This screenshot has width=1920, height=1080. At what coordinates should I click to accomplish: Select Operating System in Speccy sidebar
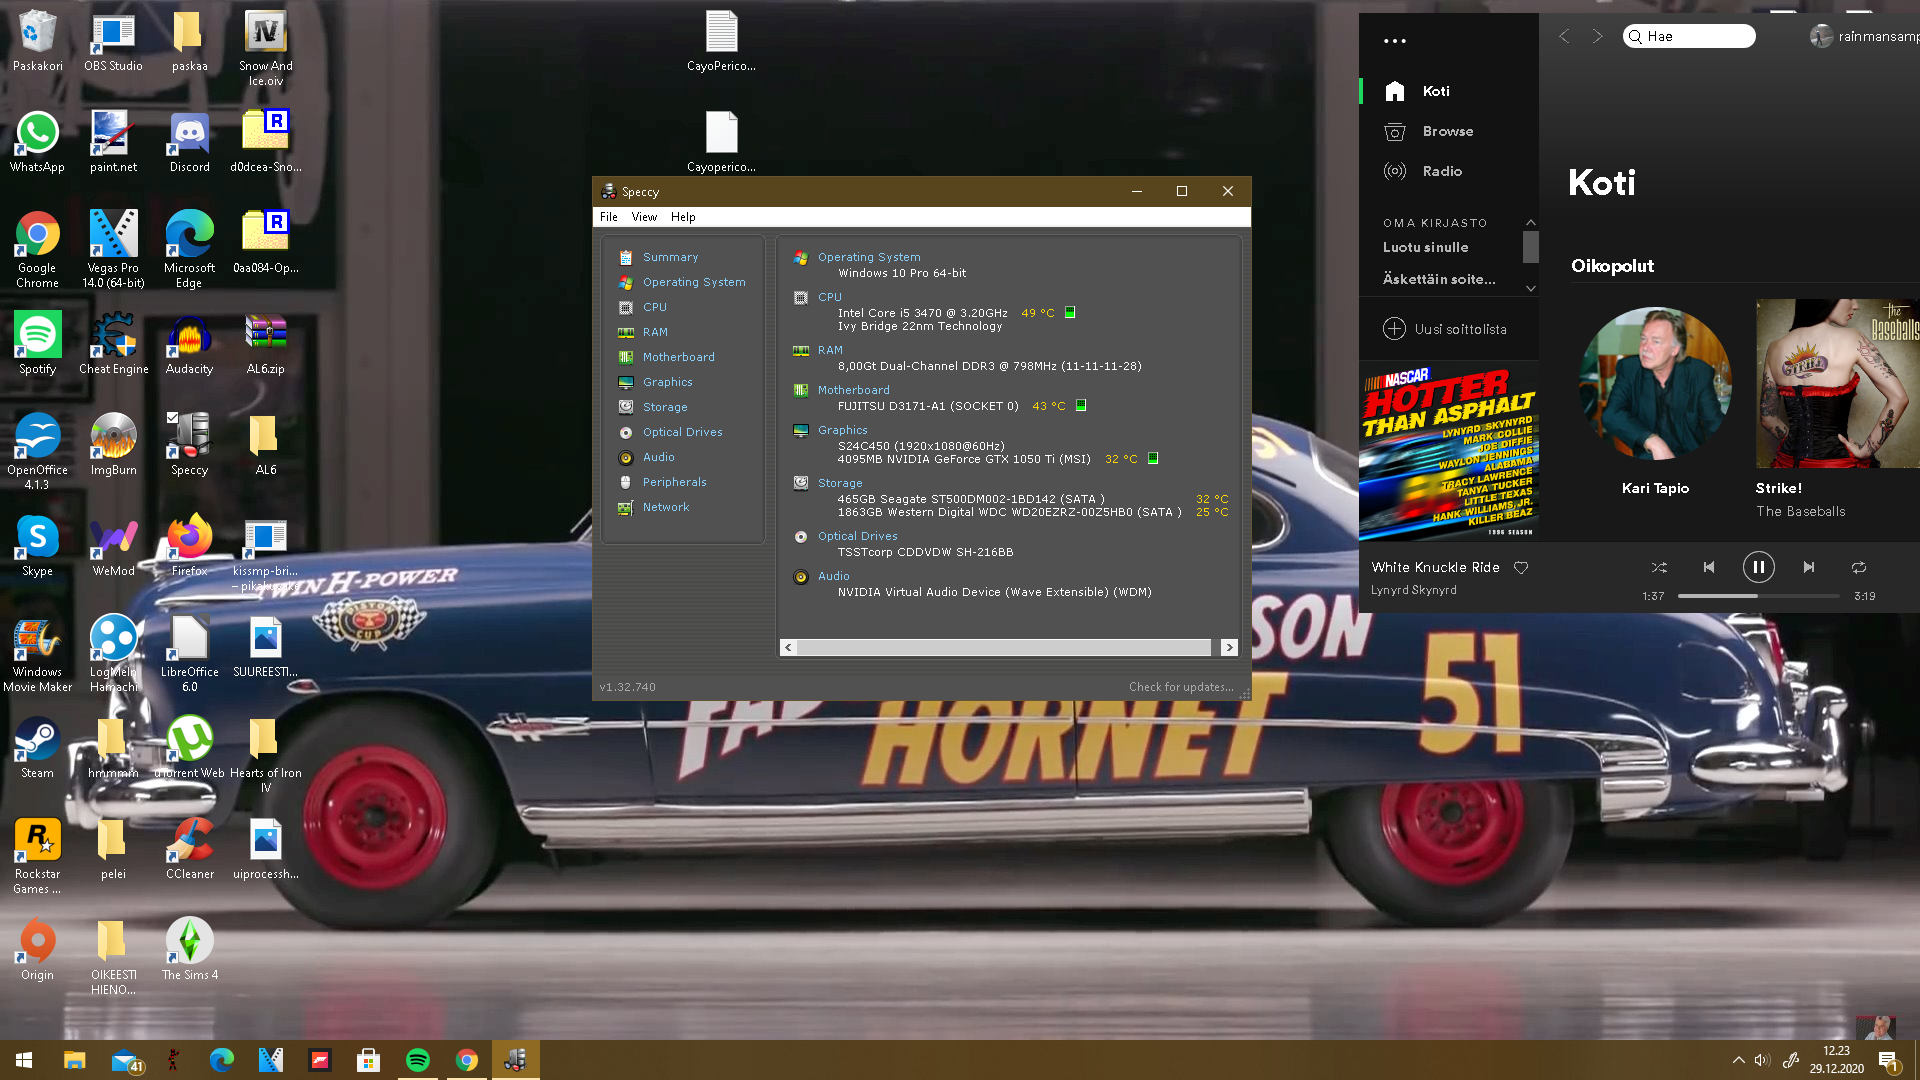pyautogui.click(x=694, y=282)
